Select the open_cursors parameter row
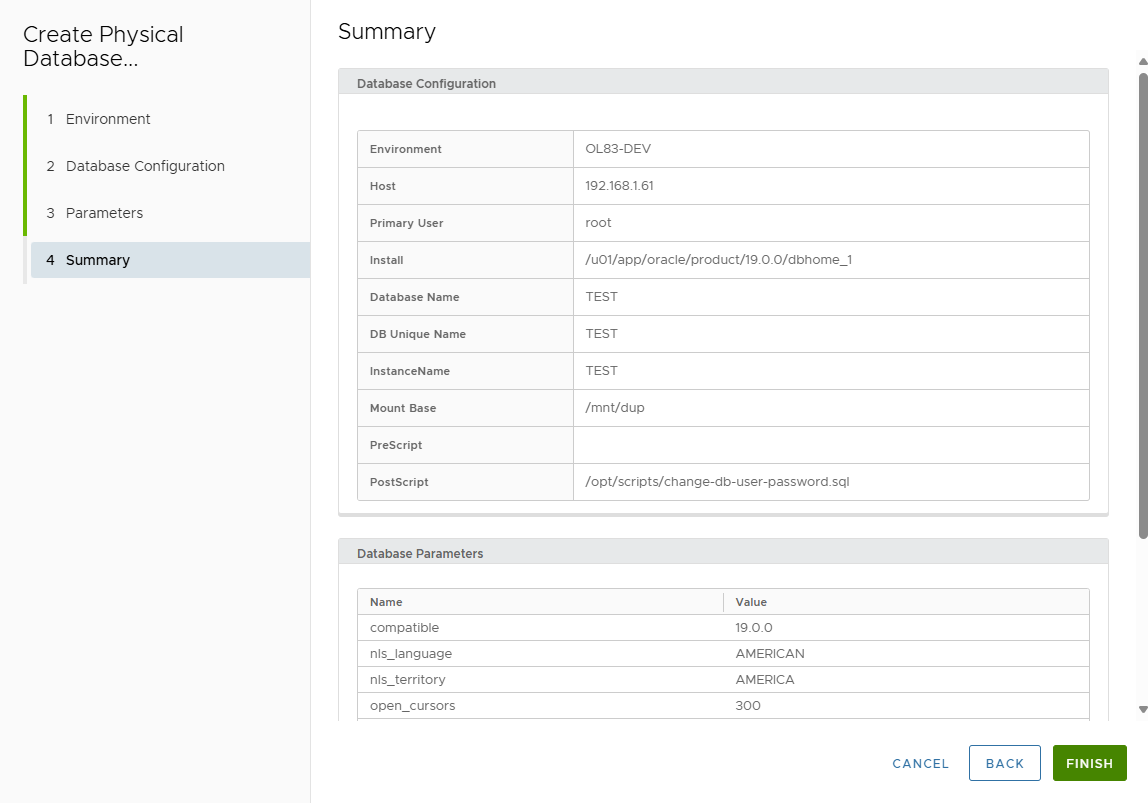The width and height of the screenshot is (1148, 803). coord(412,706)
